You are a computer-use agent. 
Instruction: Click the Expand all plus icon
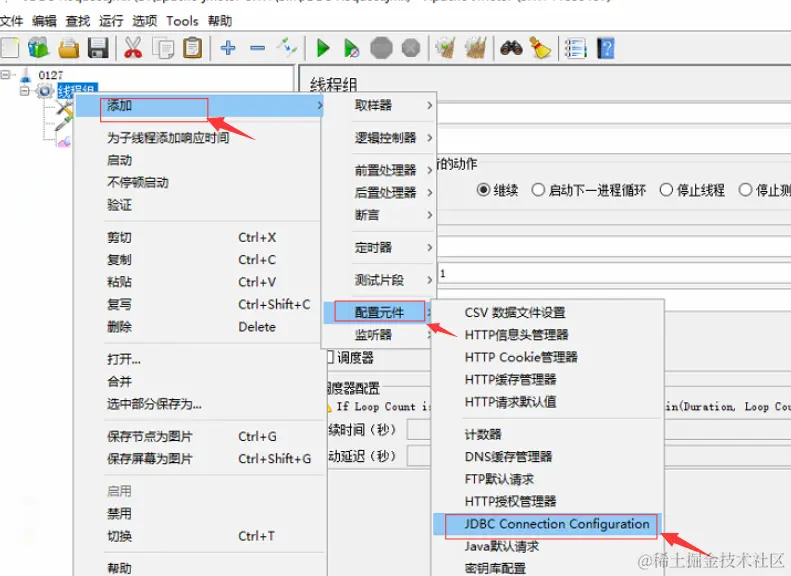tap(228, 48)
